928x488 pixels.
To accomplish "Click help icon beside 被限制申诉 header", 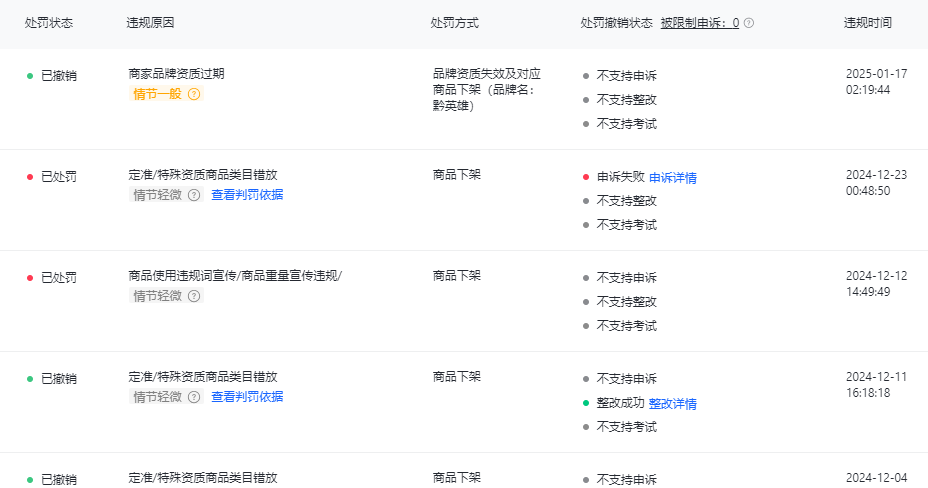I will [x=749, y=23].
